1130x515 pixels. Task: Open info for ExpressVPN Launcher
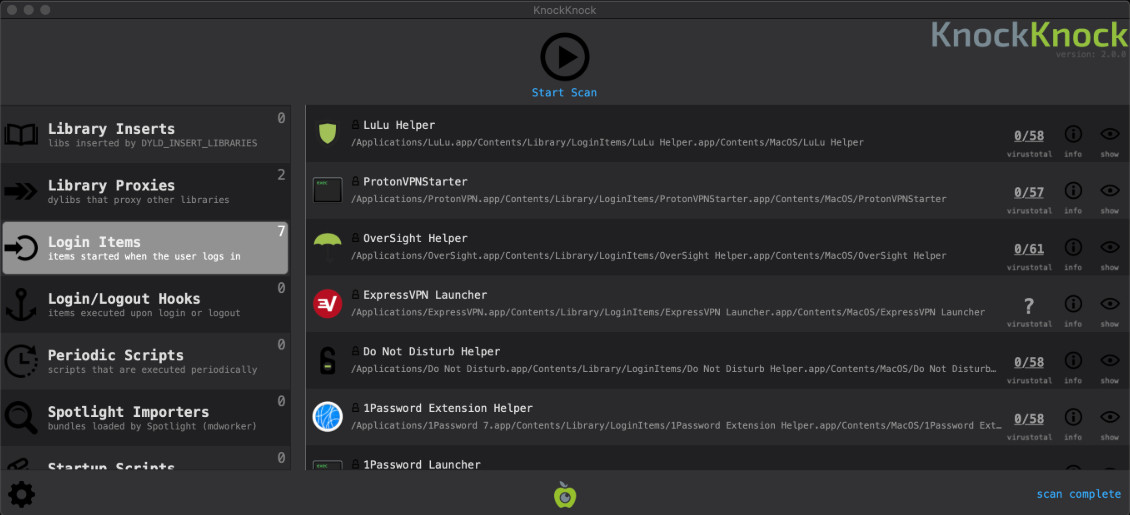(x=1073, y=304)
